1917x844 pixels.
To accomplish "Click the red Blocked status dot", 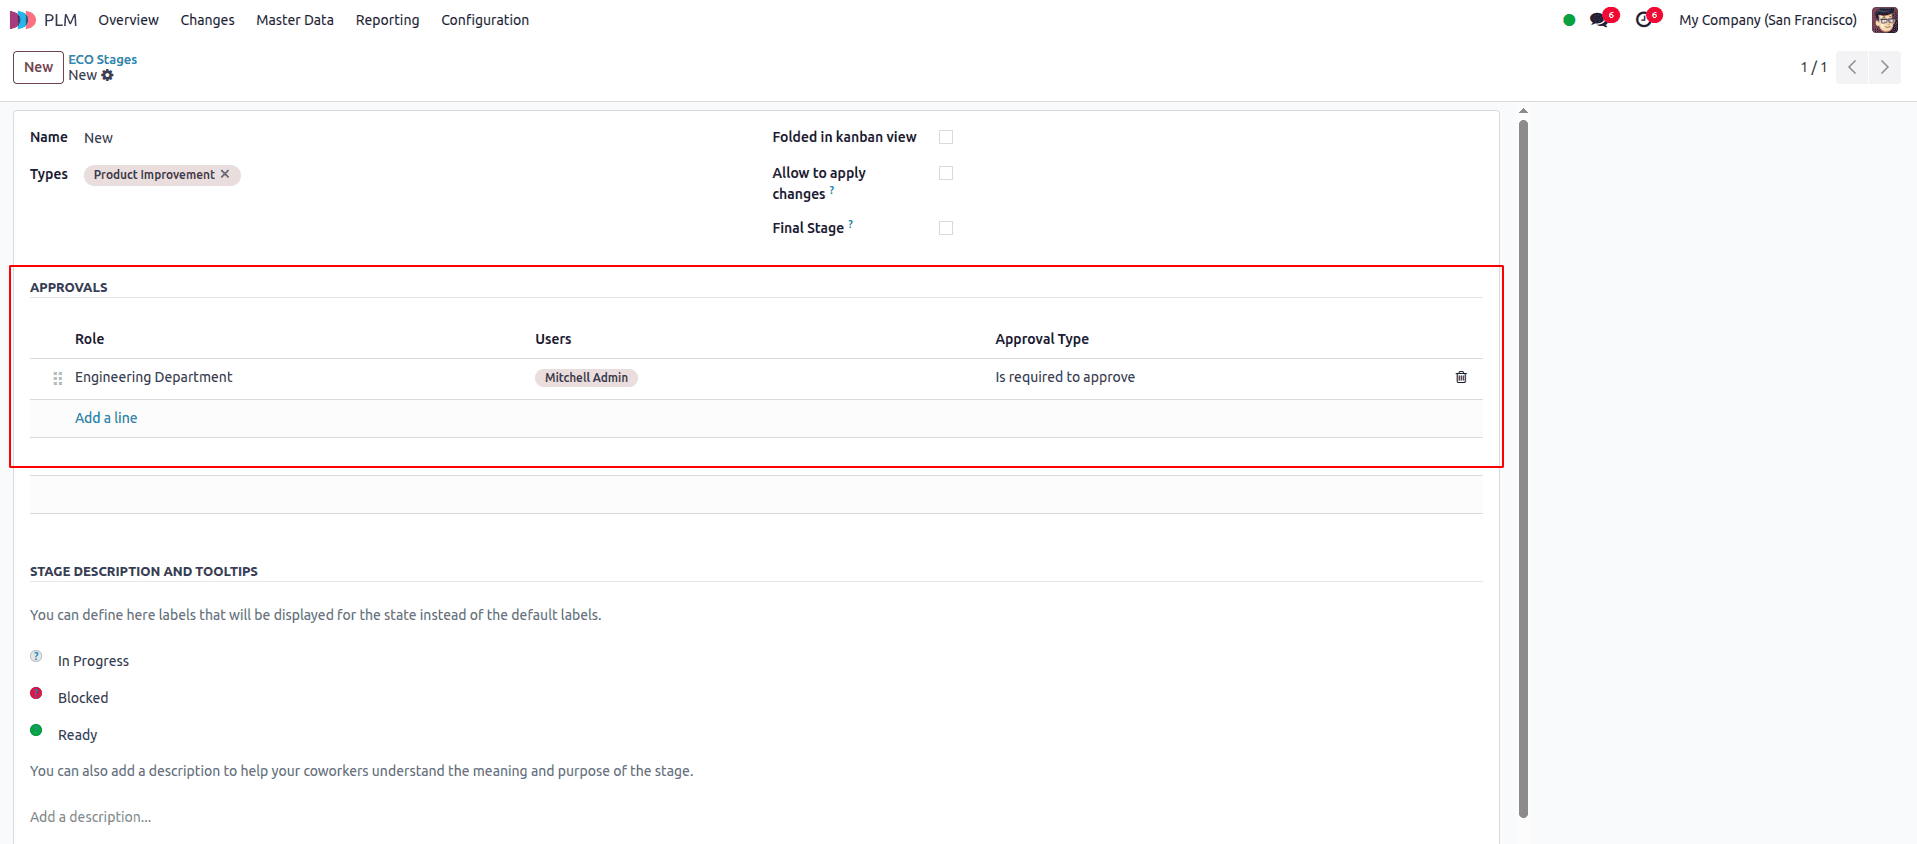I will [36, 693].
